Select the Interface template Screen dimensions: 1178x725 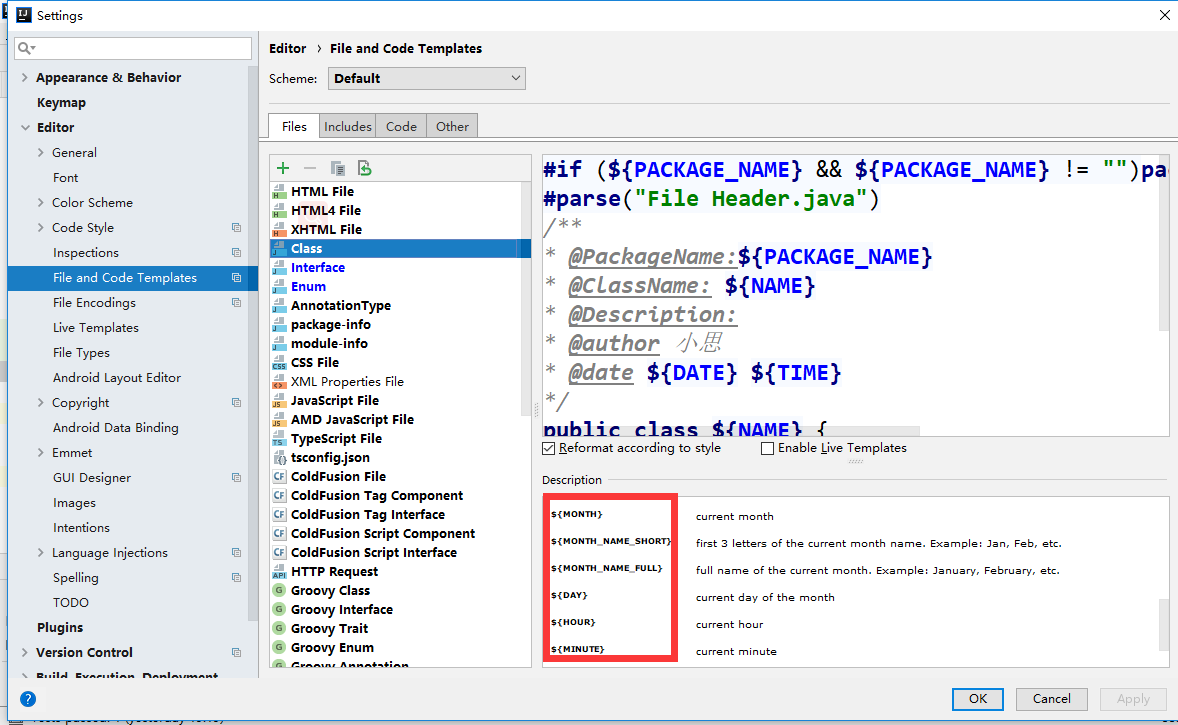pyautogui.click(x=318, y=267)
